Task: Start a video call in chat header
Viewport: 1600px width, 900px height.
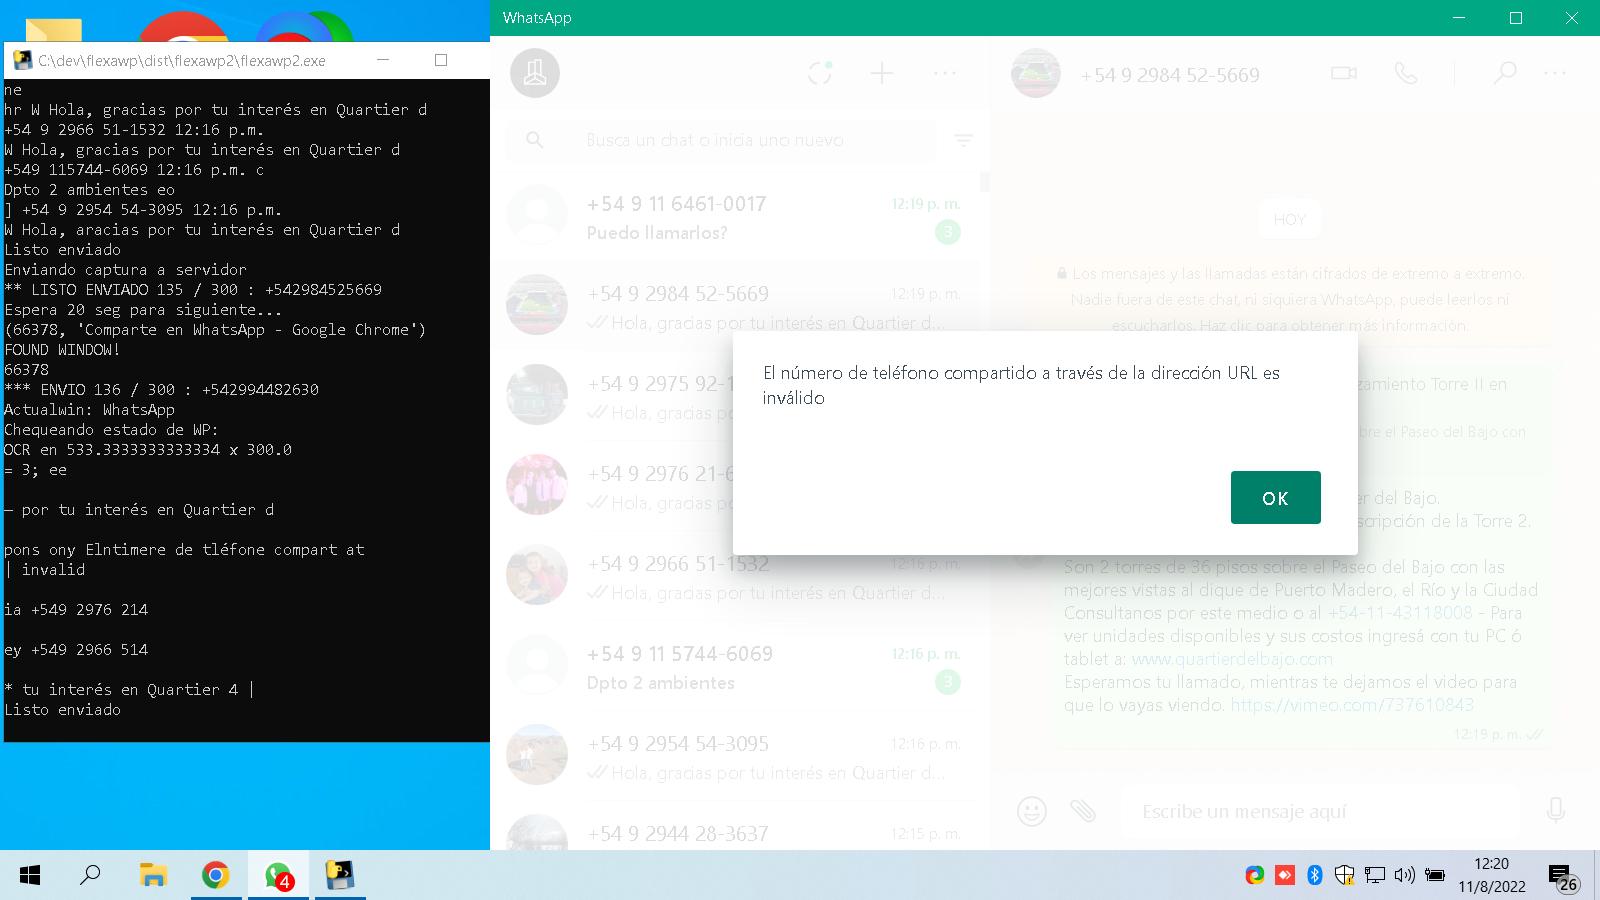Action: pyautogui.click(x=1344, y=73)
